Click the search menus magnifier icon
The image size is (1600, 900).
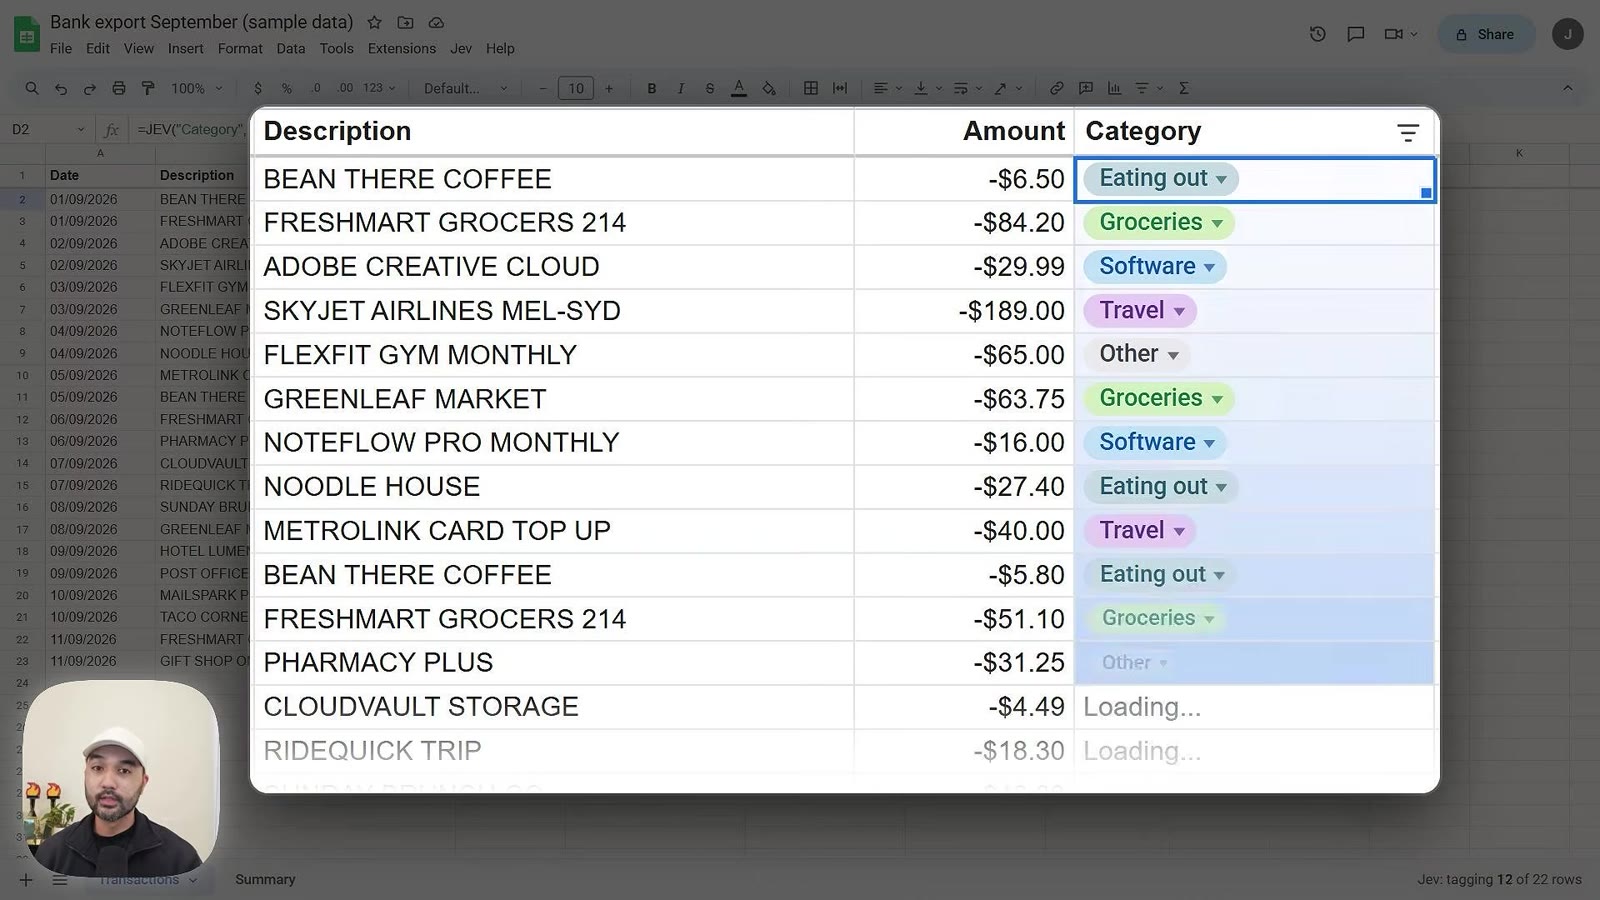pyautogui.click(x=32, y=88)
